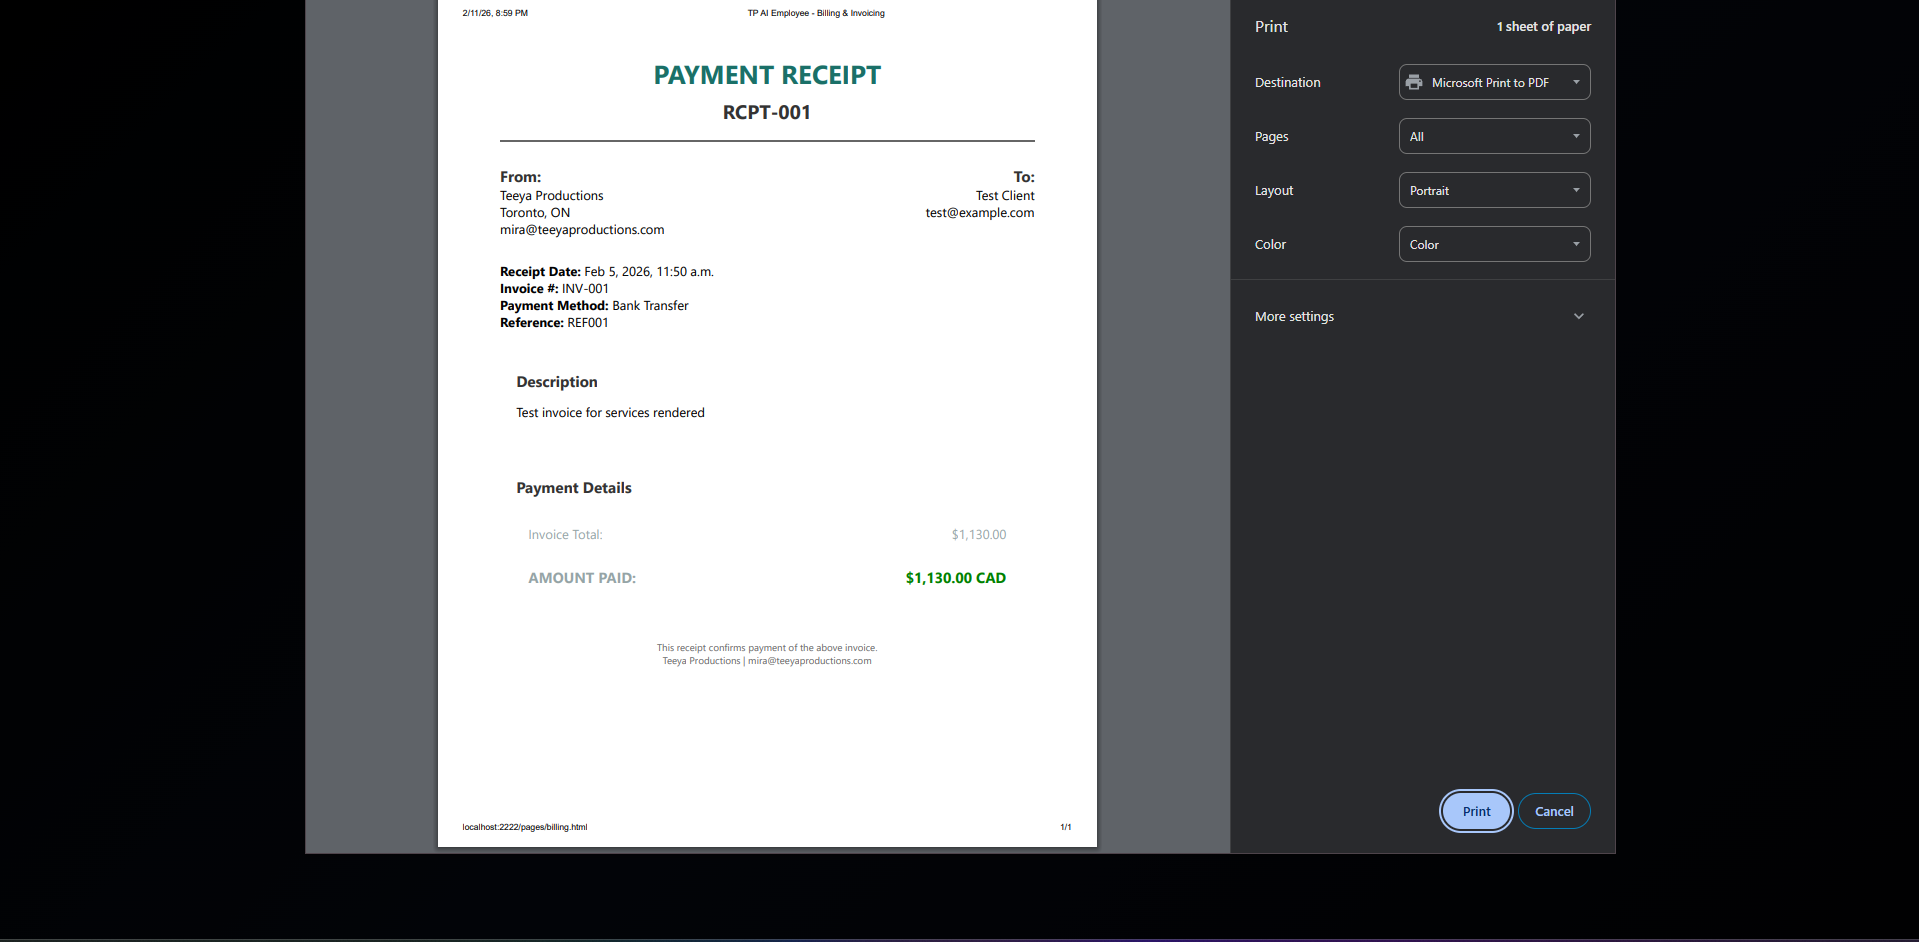Click the test@example.com address

coord(979,212)
